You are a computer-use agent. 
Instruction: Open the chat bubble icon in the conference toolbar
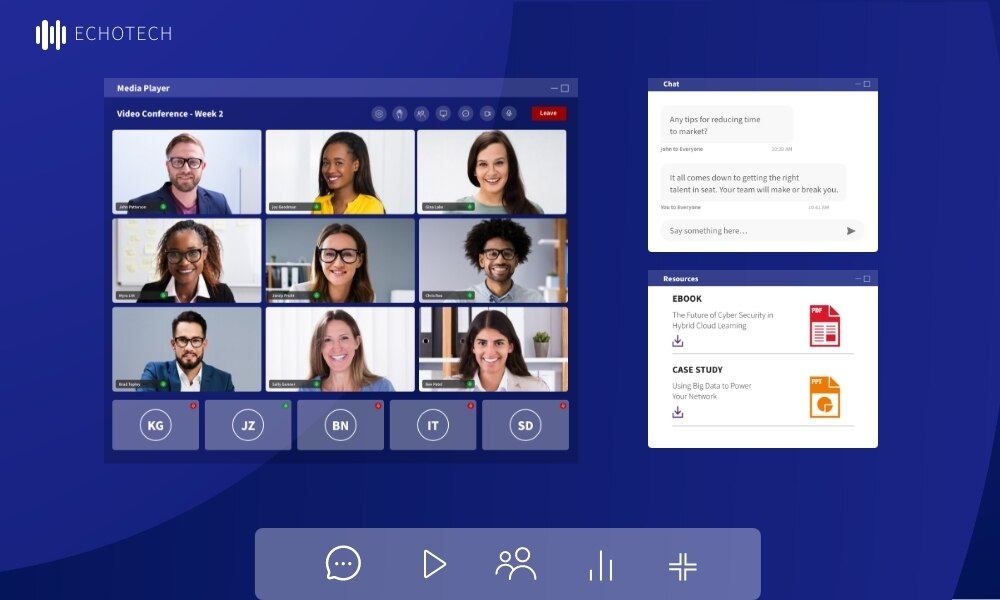(x=466, y=113)
